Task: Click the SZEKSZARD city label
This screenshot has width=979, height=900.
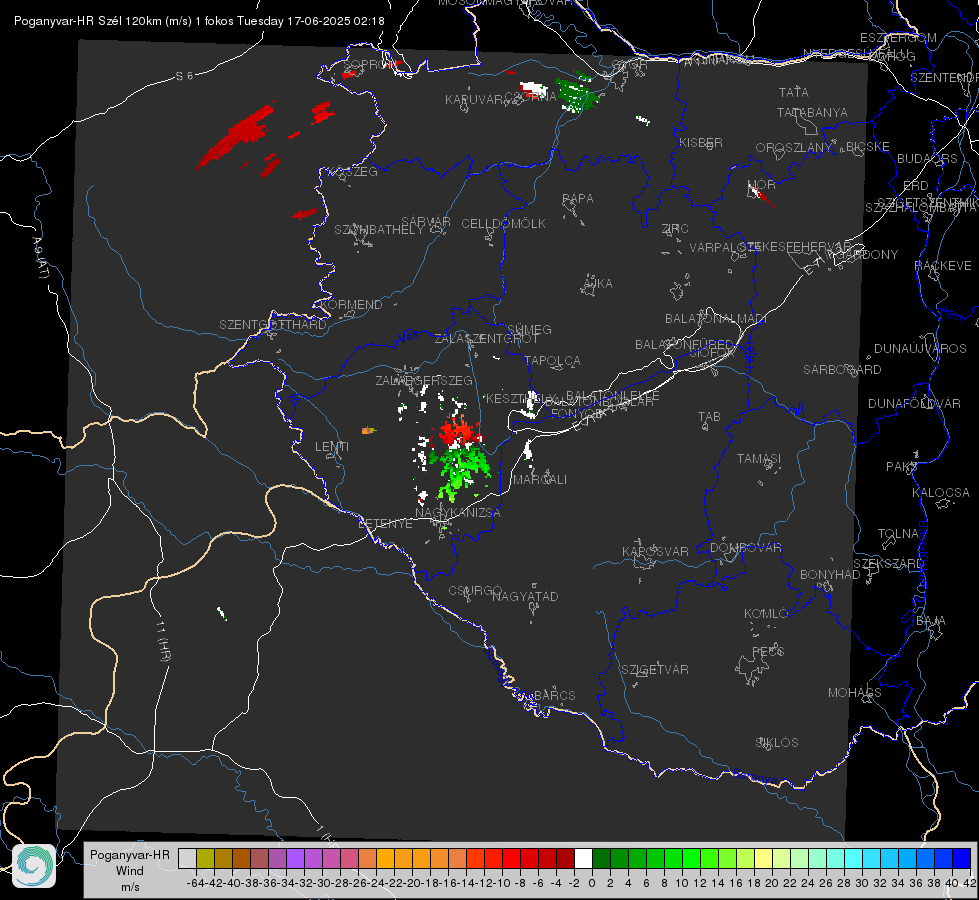Action: pos(888,564)
